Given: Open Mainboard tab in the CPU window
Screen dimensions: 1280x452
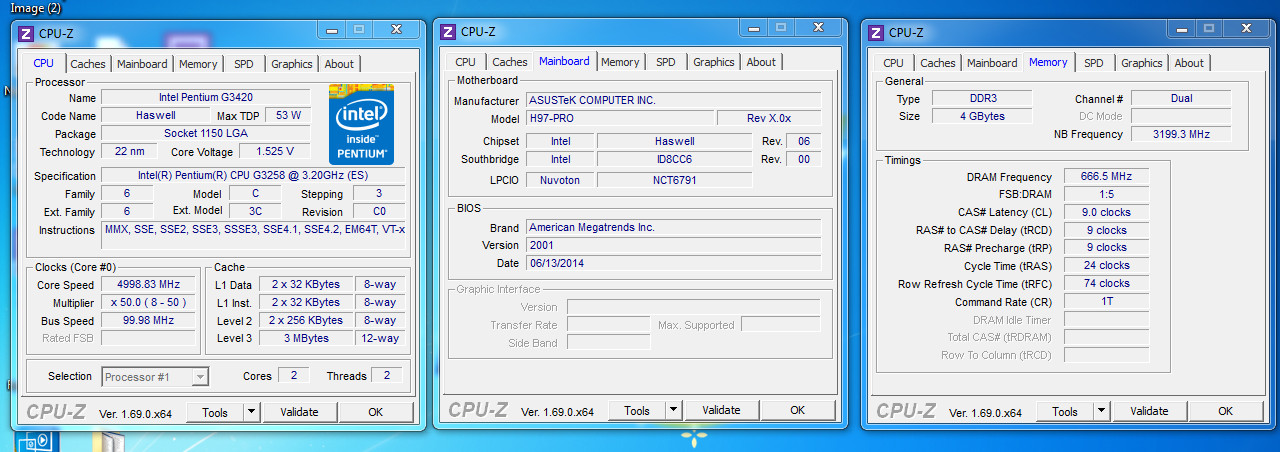Looking at the screenshot, I should [142, 64].
